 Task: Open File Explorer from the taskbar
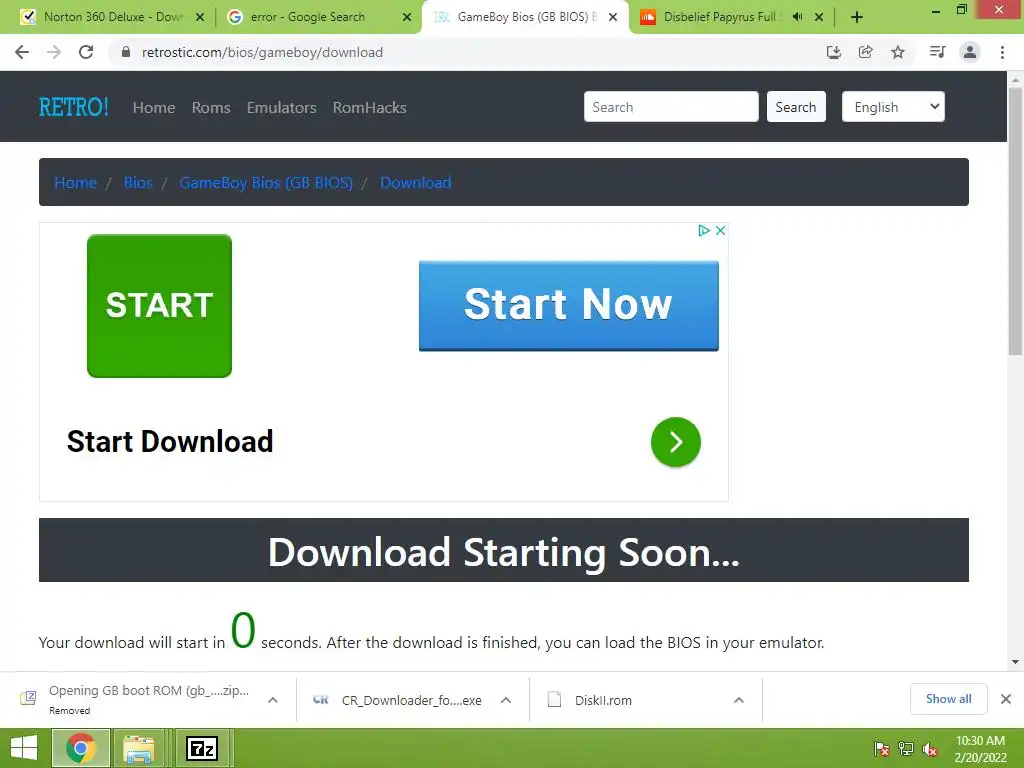[139, 748]
